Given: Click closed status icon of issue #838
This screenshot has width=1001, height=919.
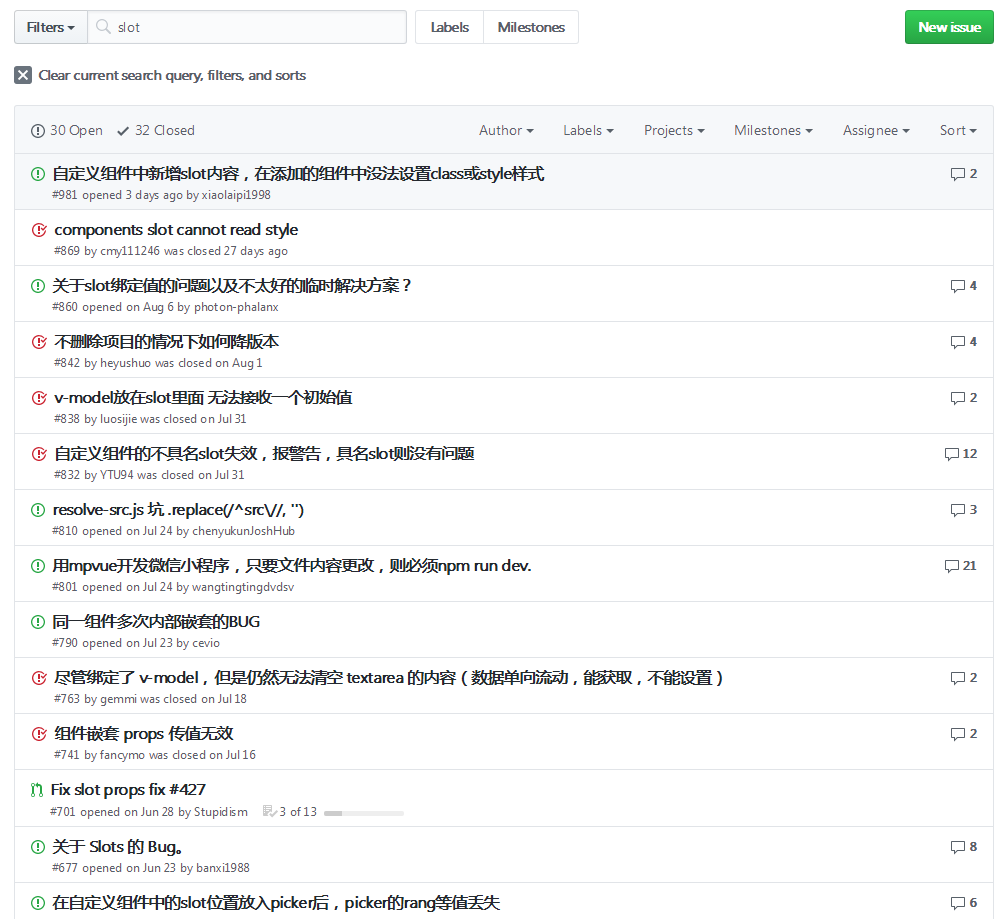Looking at the screenshot, I should [39, 398].
